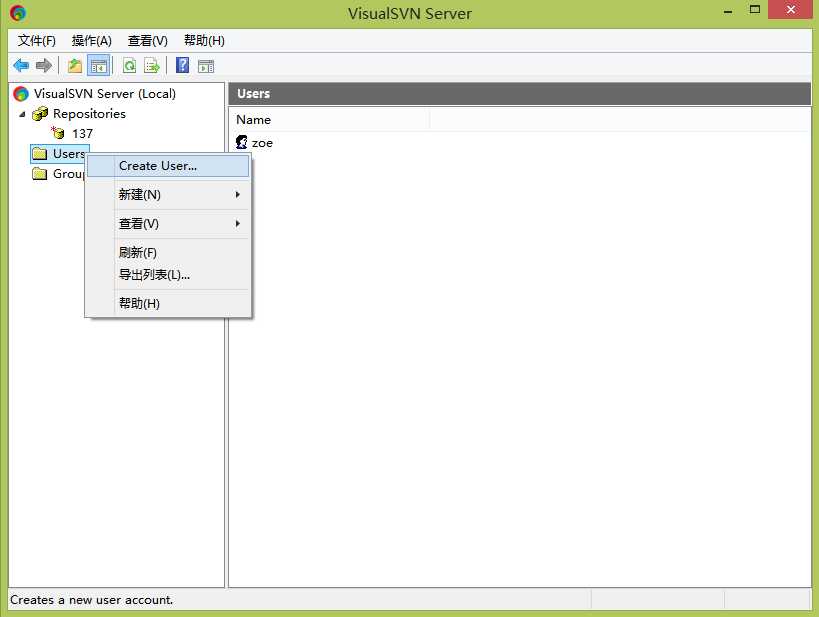This screenshot has height=617, width=819.
Task: Open the 帮助(H) menu in menu bar
Action: [x=204, y=41]
